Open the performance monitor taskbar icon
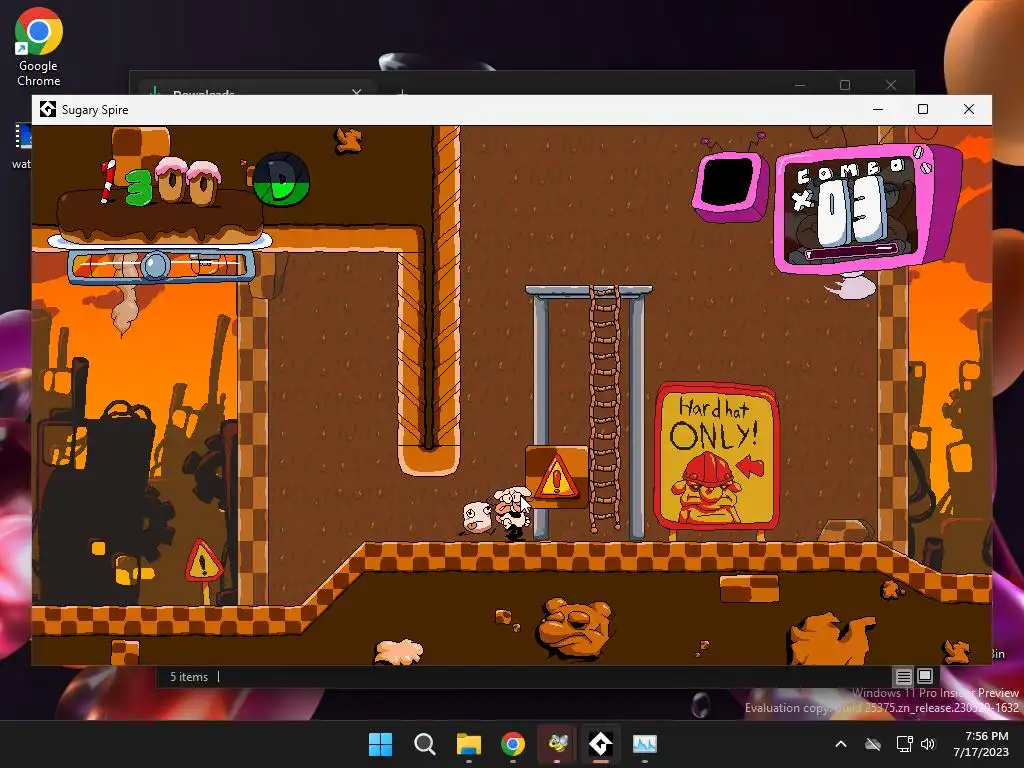This screenshot has height=768, width=1024. pos(645,744)
